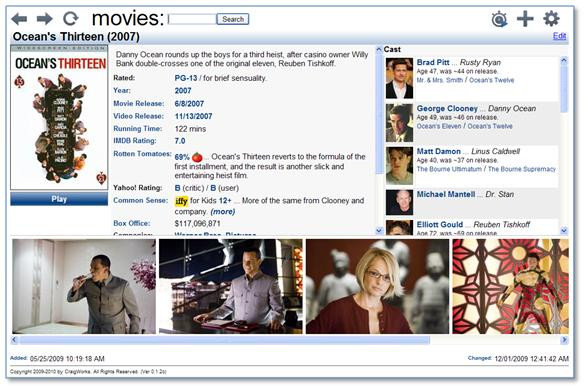Click the Rotten Tomatoes label

[x=142, y=154]
